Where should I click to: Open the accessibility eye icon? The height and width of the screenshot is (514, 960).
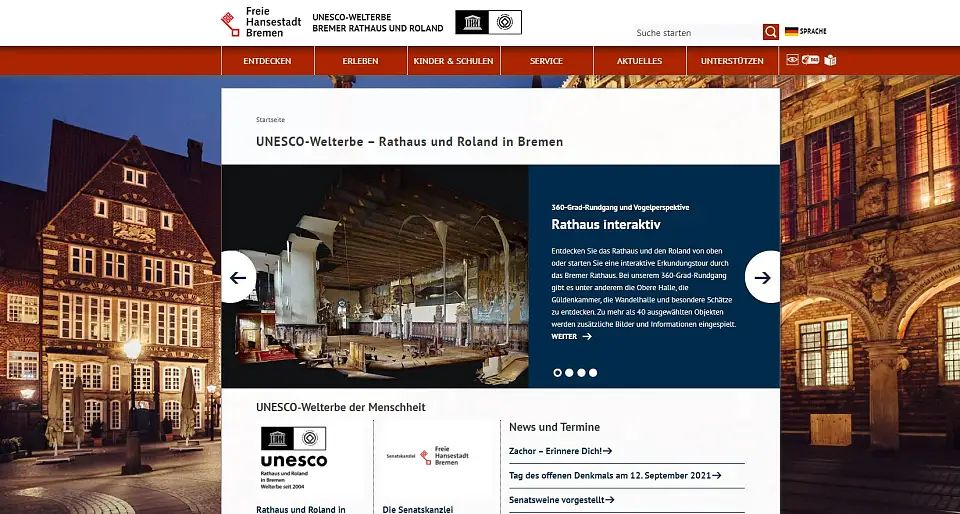[792, 60]
